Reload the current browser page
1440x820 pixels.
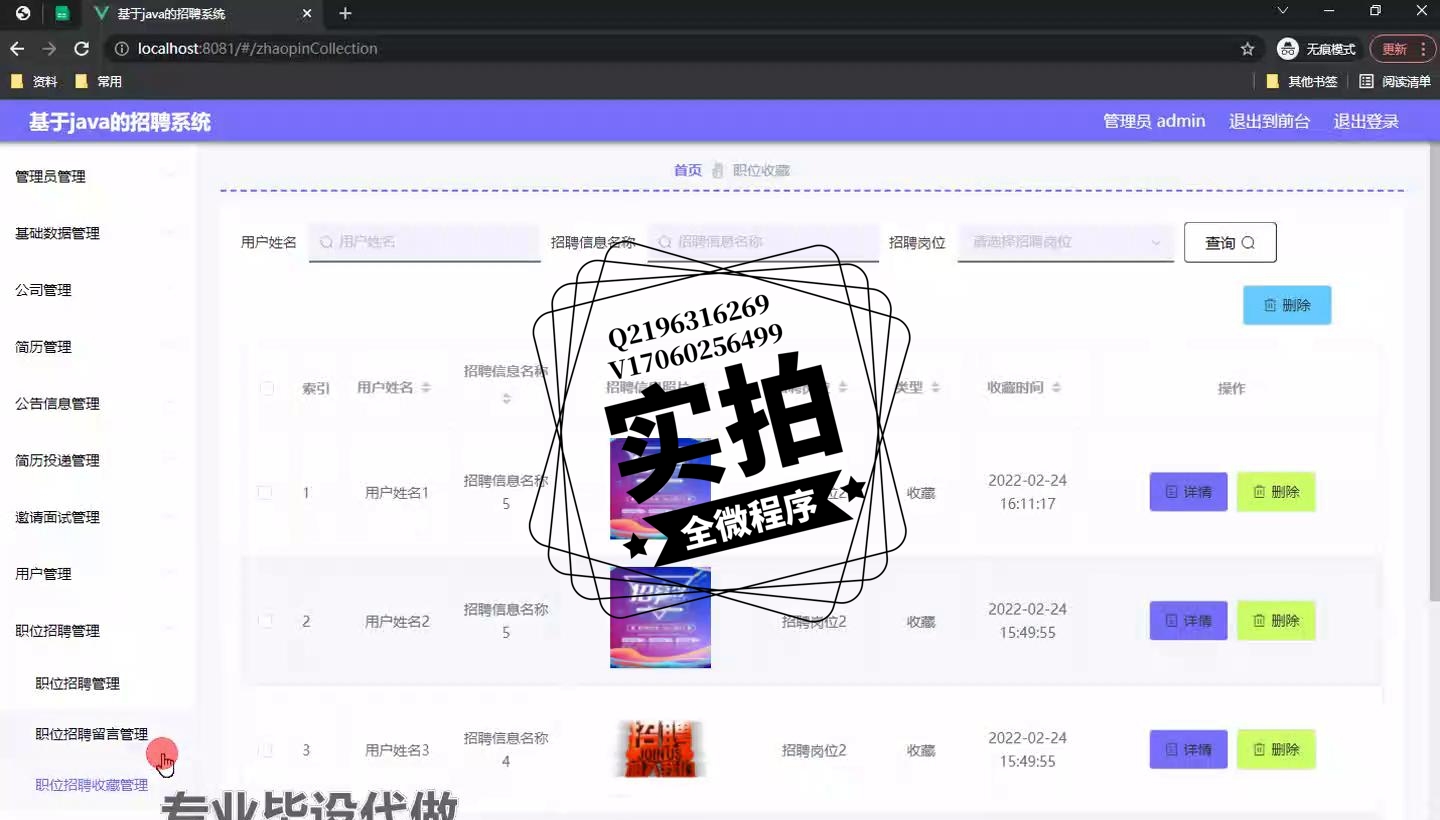click(82, 48)
